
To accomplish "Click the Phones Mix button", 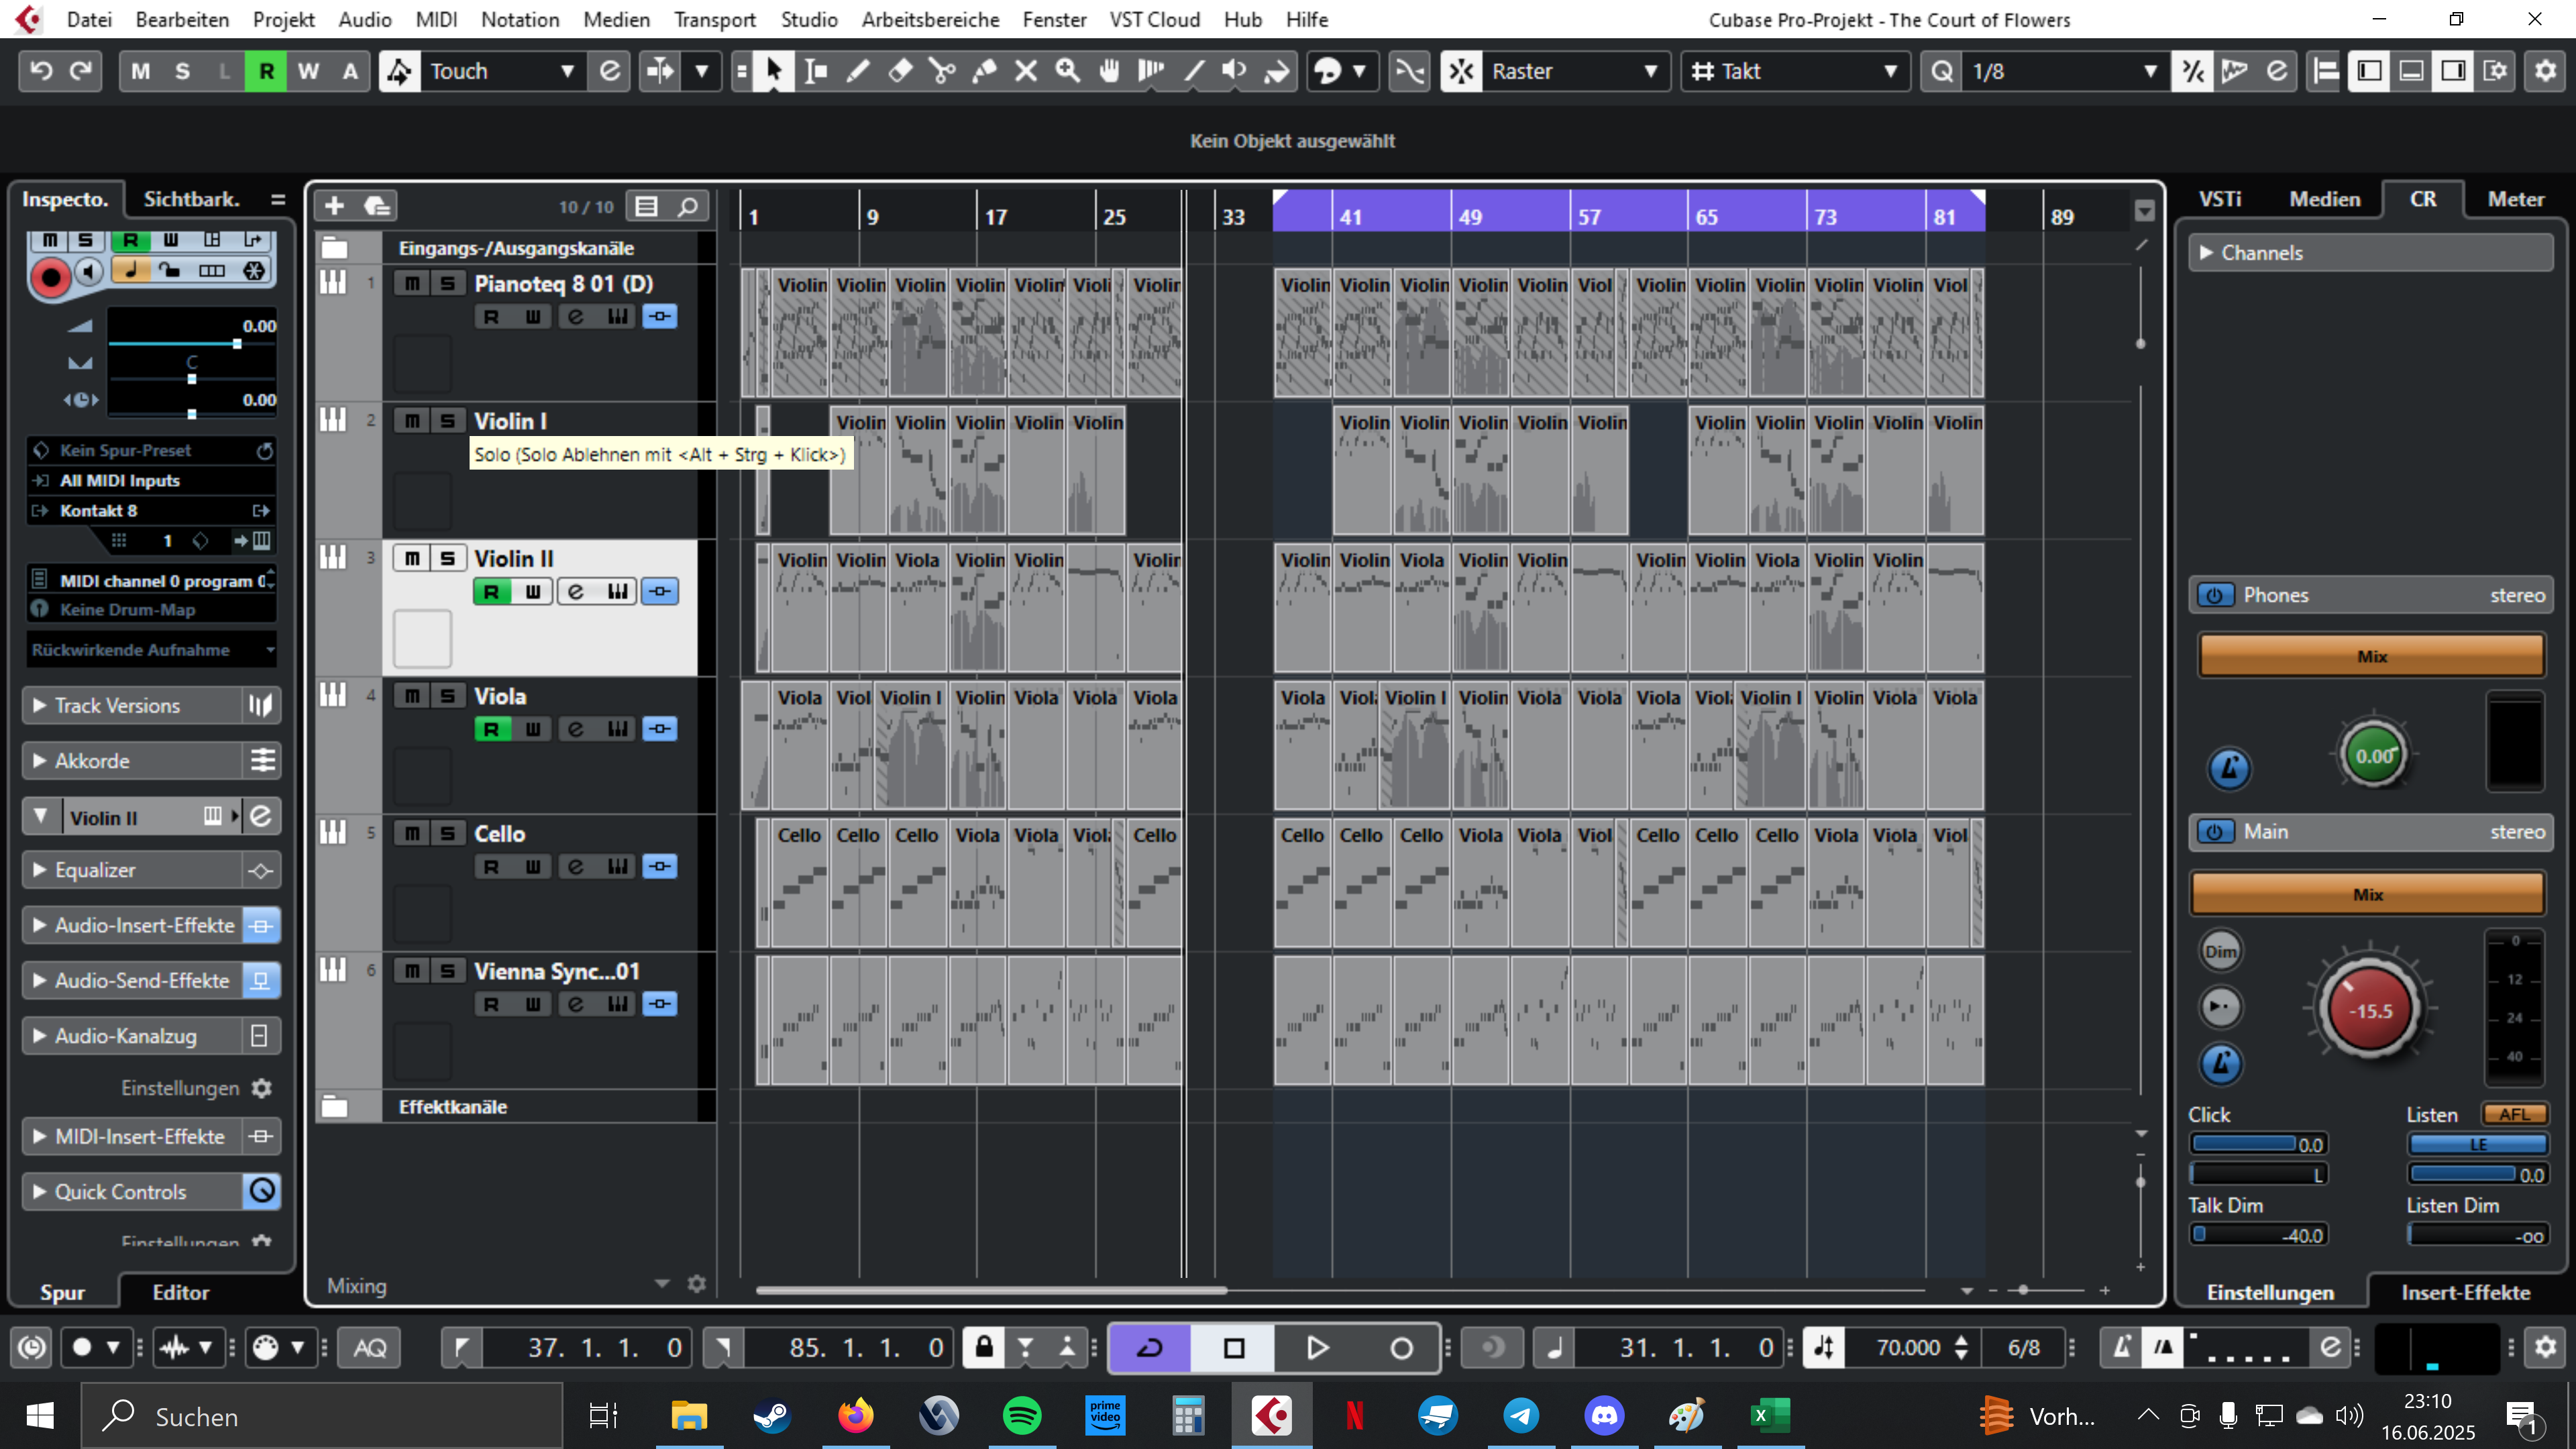I will [2371, 656].
